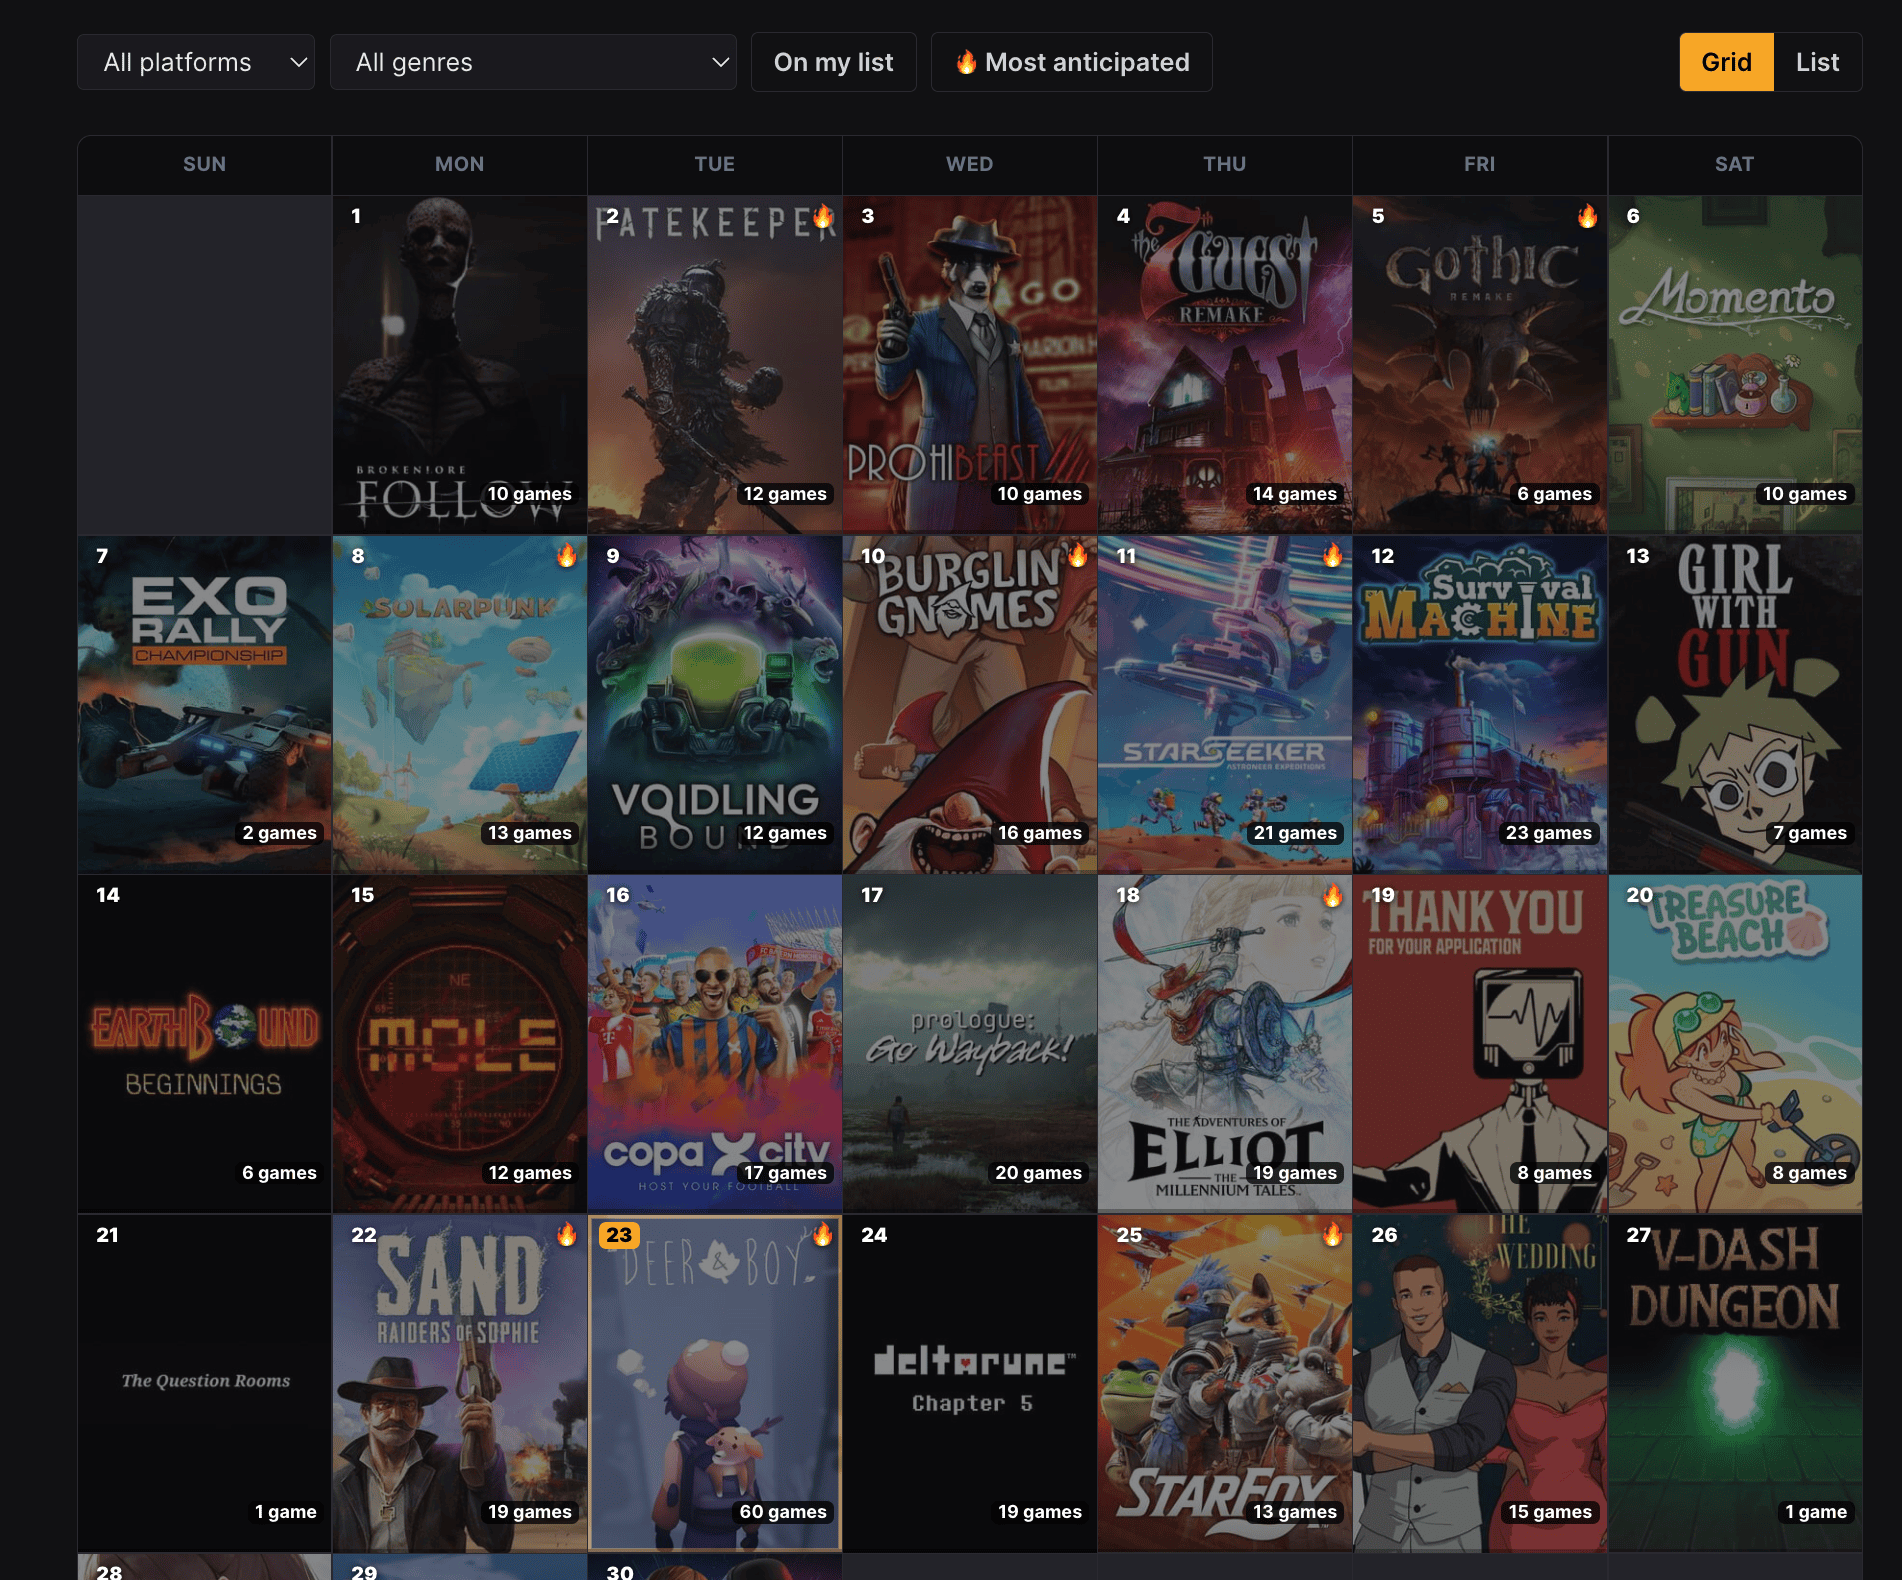Image resolution: width=1902 pixels, height=1580 pixels.
Task: Expand the All genres dropdown
Action: [x=533, y=62]
